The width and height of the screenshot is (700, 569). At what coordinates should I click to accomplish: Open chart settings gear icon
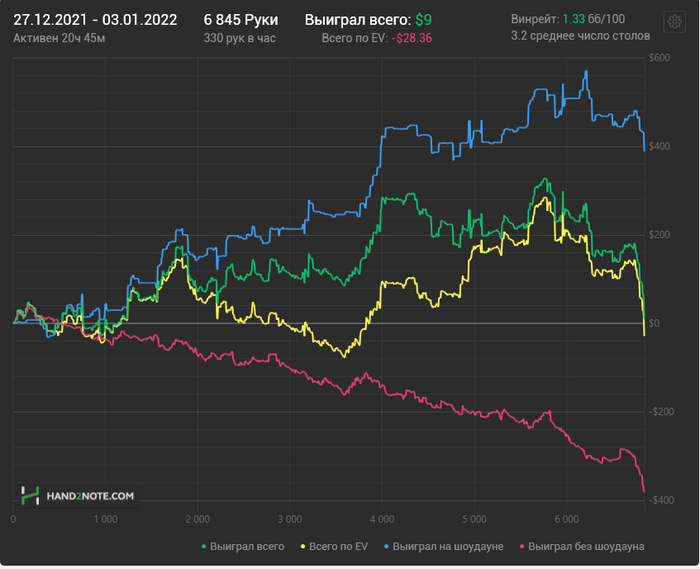tap(674, 22)
